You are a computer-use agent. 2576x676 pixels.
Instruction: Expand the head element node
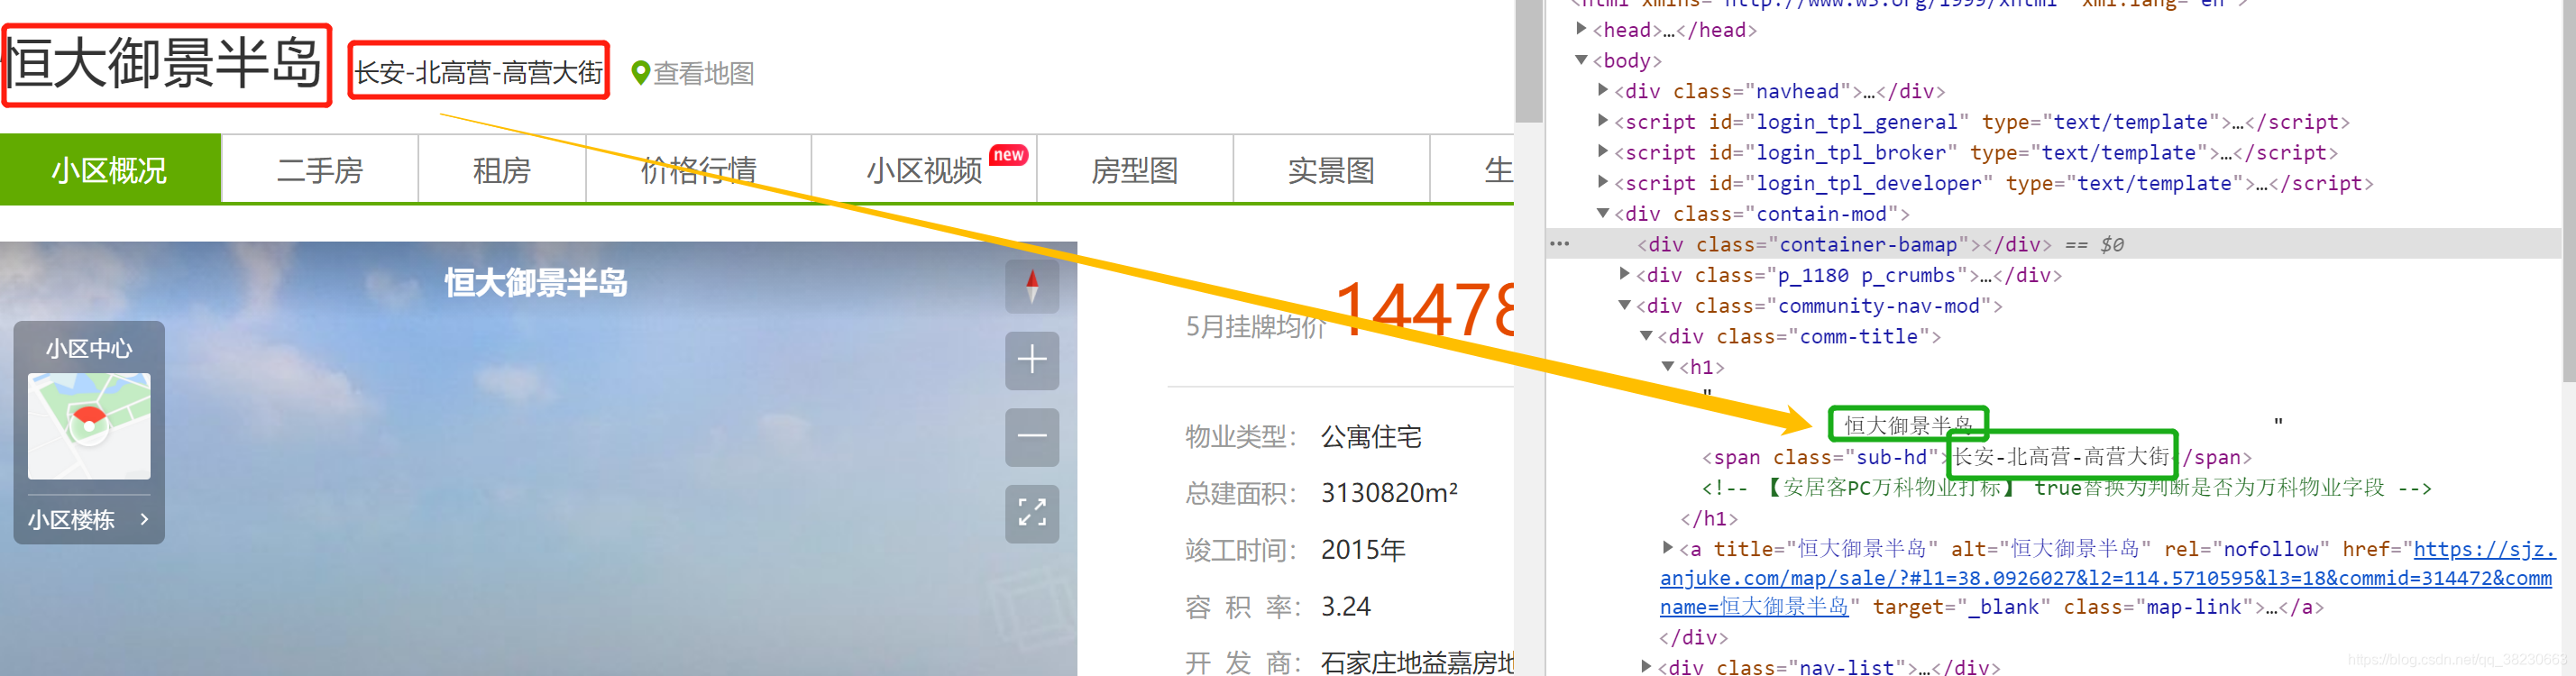point(1581,29)
